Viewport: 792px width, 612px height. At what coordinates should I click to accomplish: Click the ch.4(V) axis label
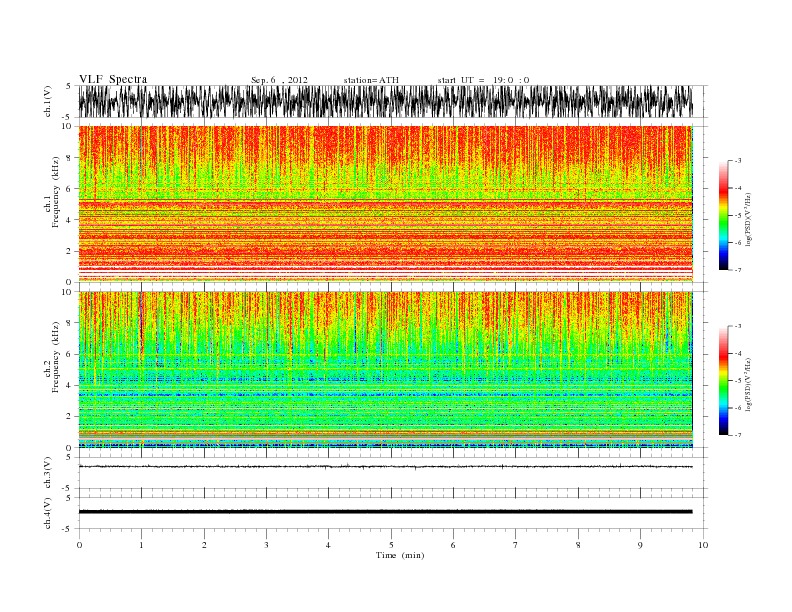coord(47,513)
